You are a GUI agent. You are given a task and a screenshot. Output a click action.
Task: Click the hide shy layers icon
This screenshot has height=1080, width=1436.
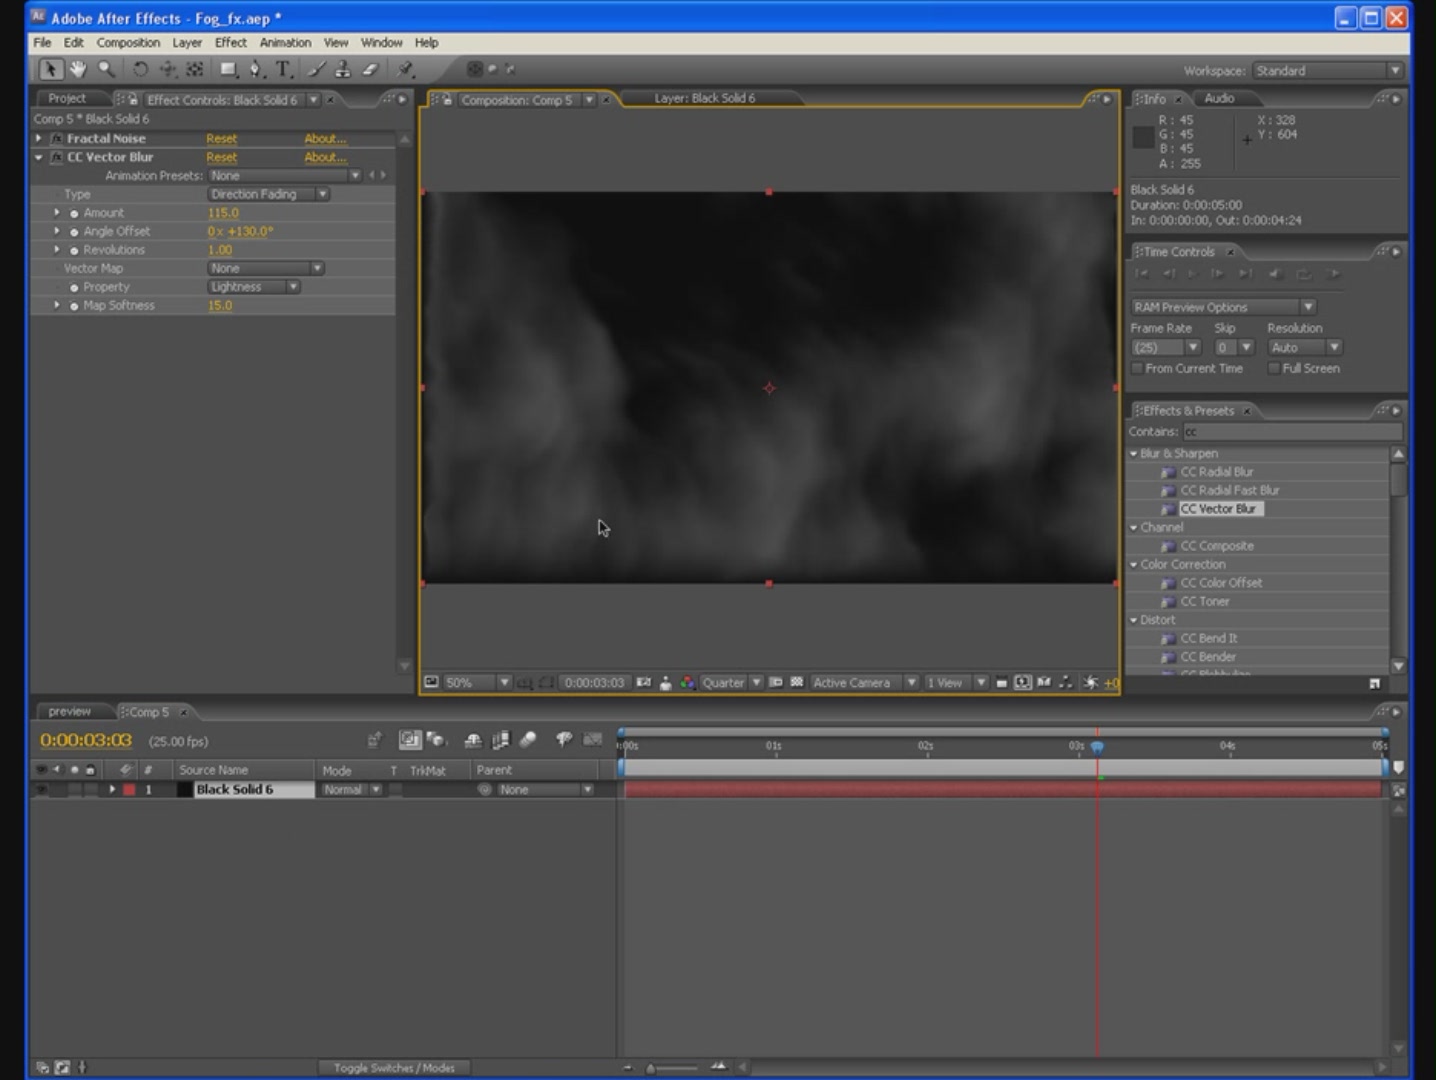[473, 740]
